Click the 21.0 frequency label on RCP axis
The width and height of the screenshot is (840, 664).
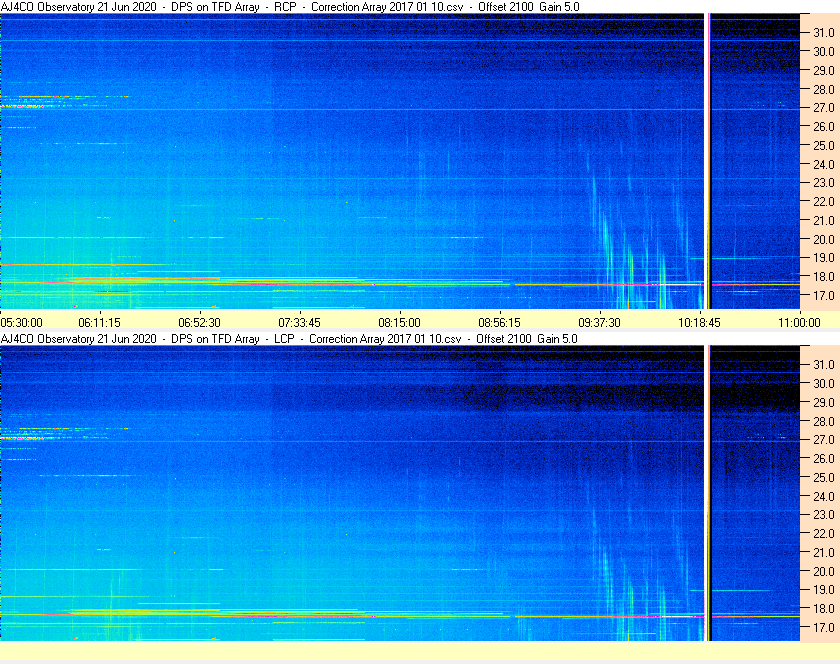pyautogui.click(x=824, y=220)
